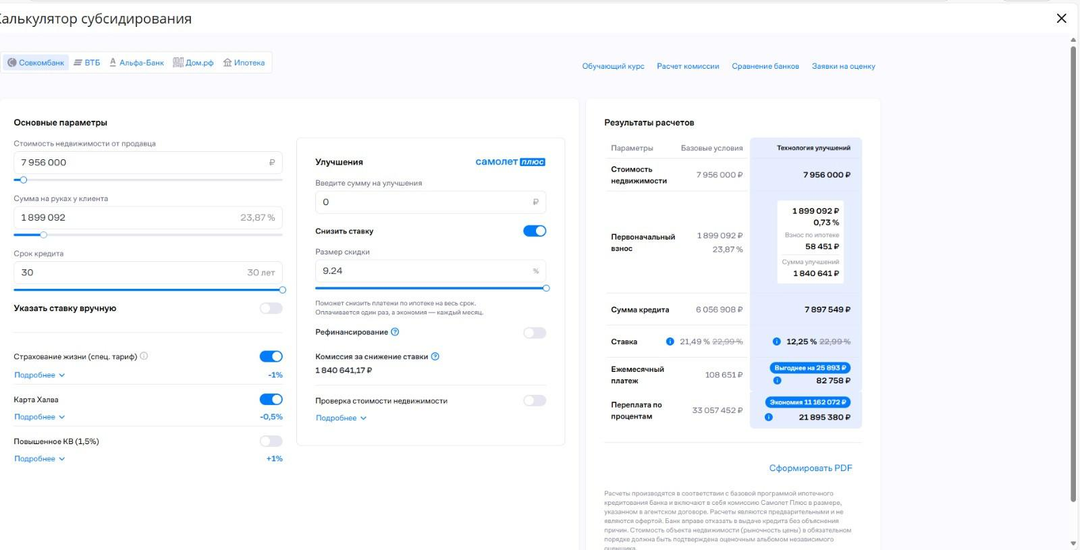1080x550 pixels.
Task: Select the Альфа-Банк tab
Action: tap(136, 63)
